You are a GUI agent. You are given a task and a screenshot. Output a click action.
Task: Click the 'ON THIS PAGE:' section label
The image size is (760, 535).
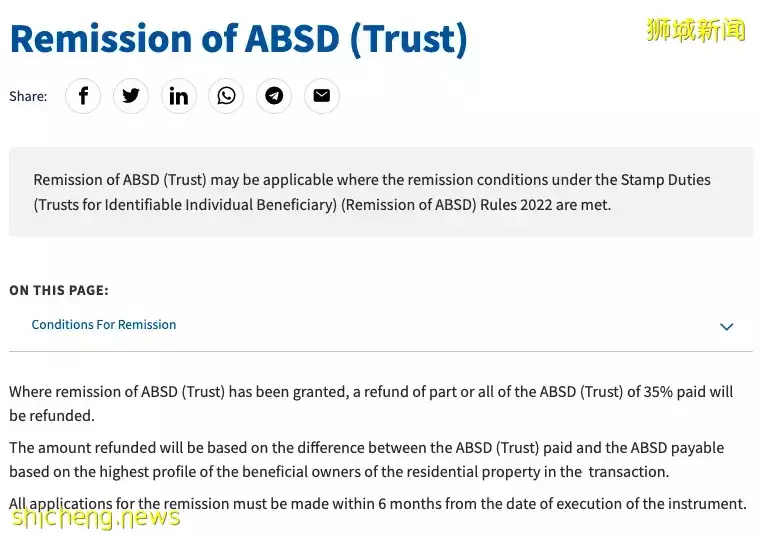pyautogui.click(x=59, y=291)
